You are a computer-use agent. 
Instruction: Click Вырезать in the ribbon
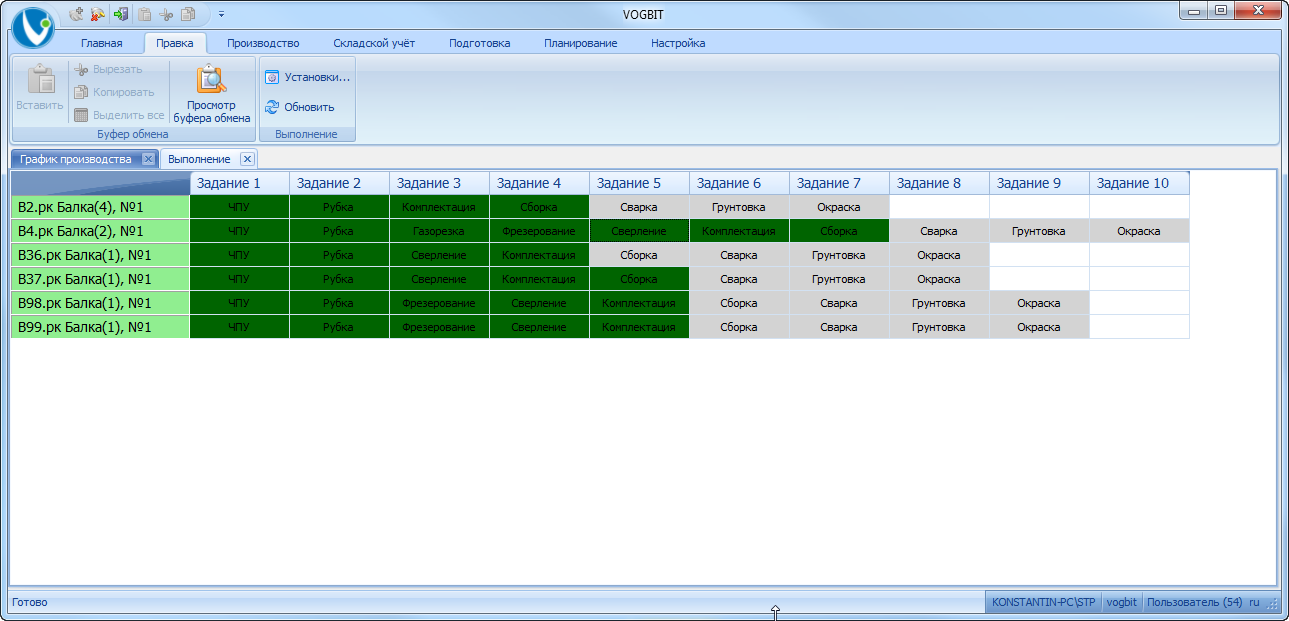[108, 69]
